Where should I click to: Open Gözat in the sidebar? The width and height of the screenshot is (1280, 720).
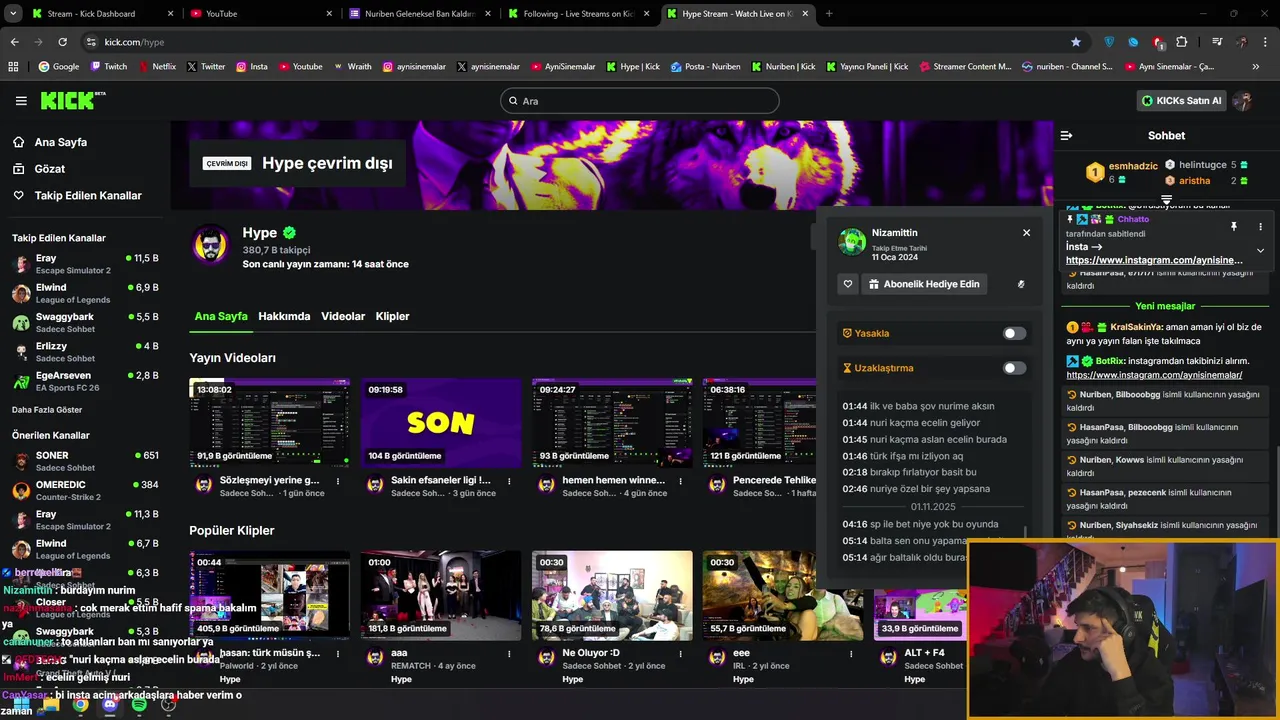pos(49,169)
